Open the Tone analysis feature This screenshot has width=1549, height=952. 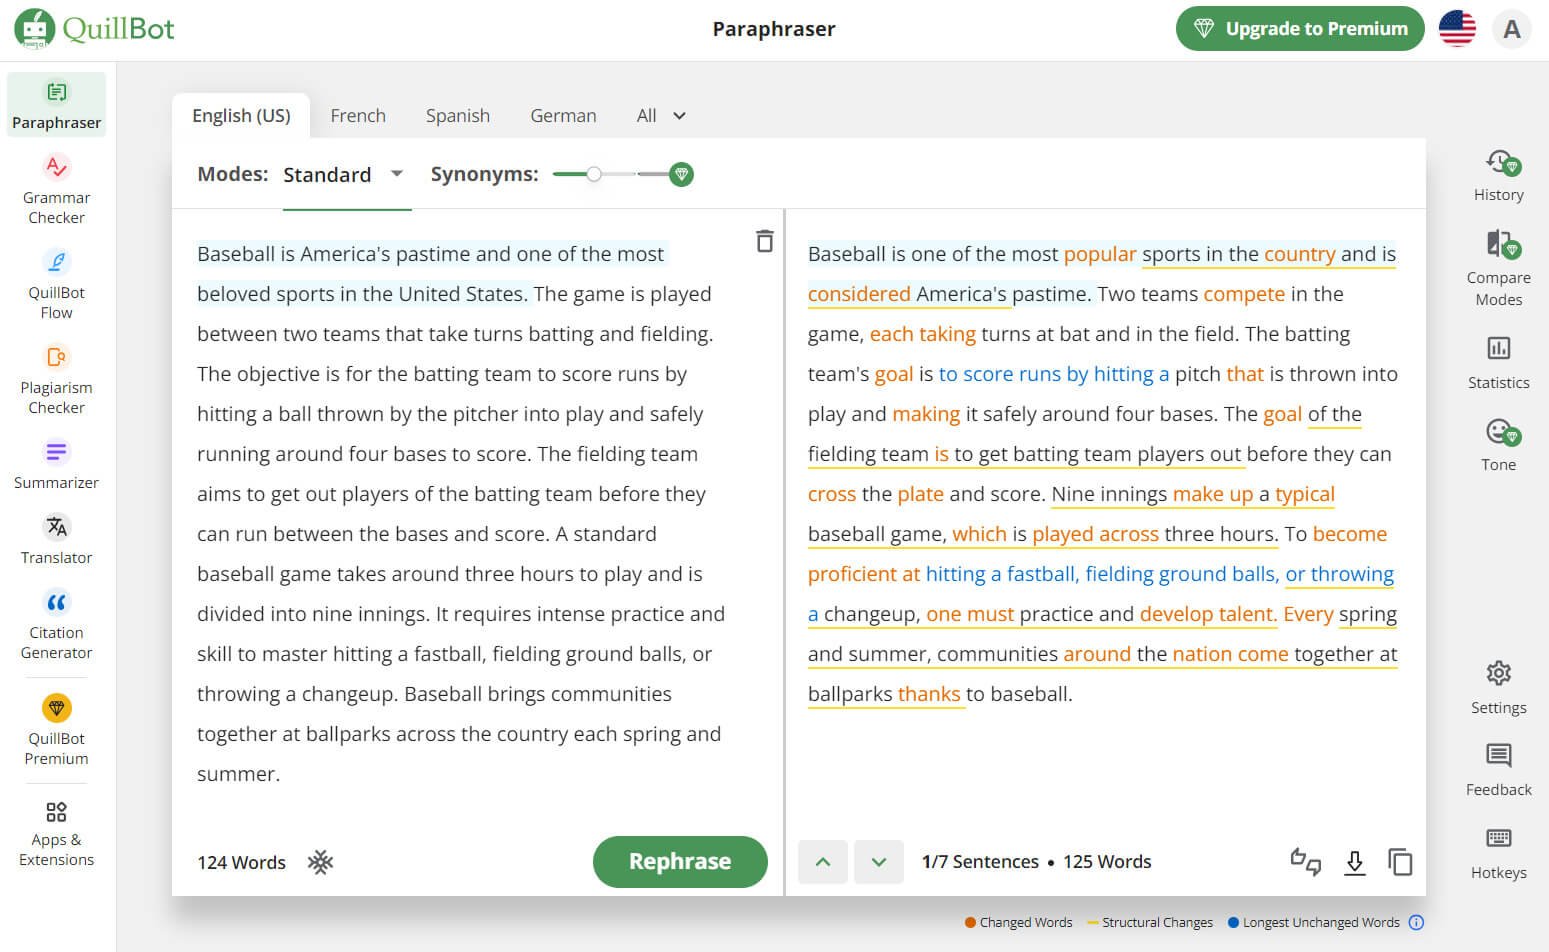click(1498, 444)
